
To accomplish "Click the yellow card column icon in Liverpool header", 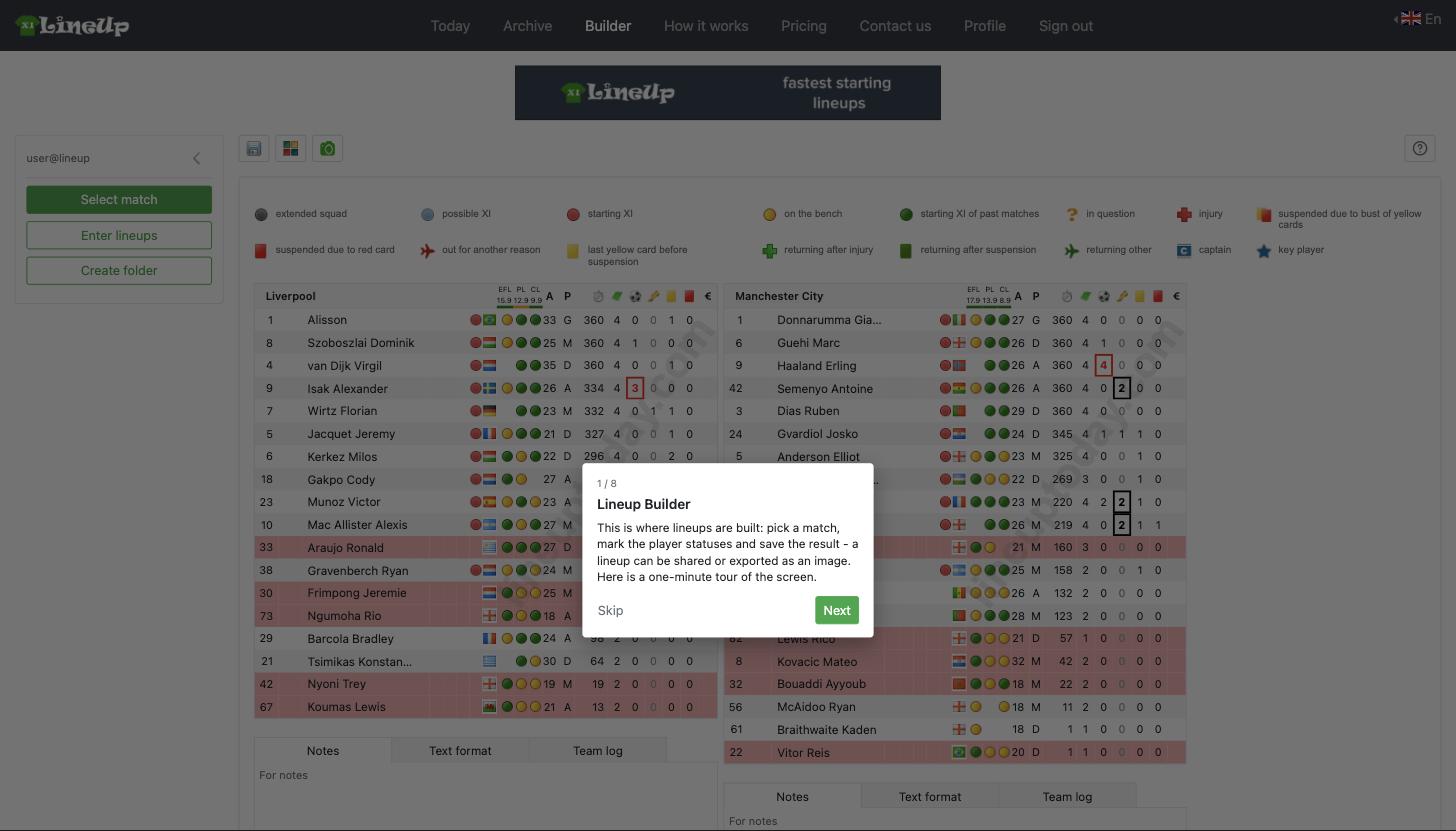I will [x=671, y=296].
